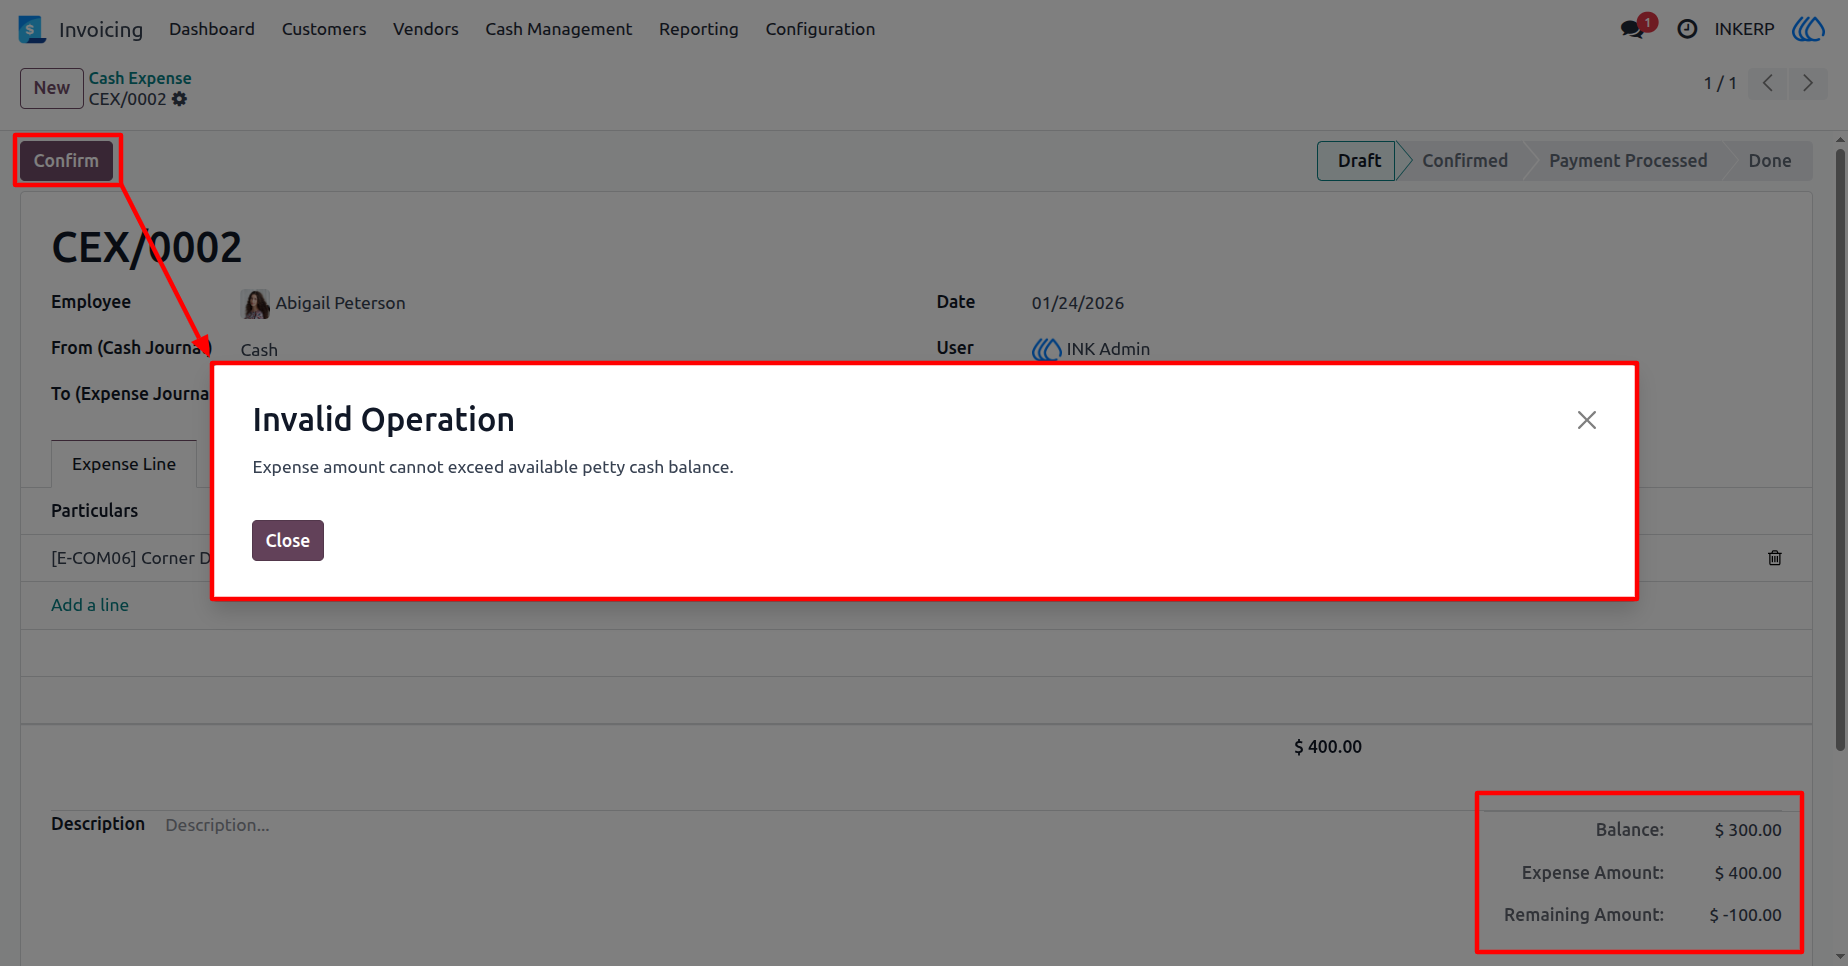
Task: Open the Dashboard menu
Action: pyautogui.click(x=212, y=29)
